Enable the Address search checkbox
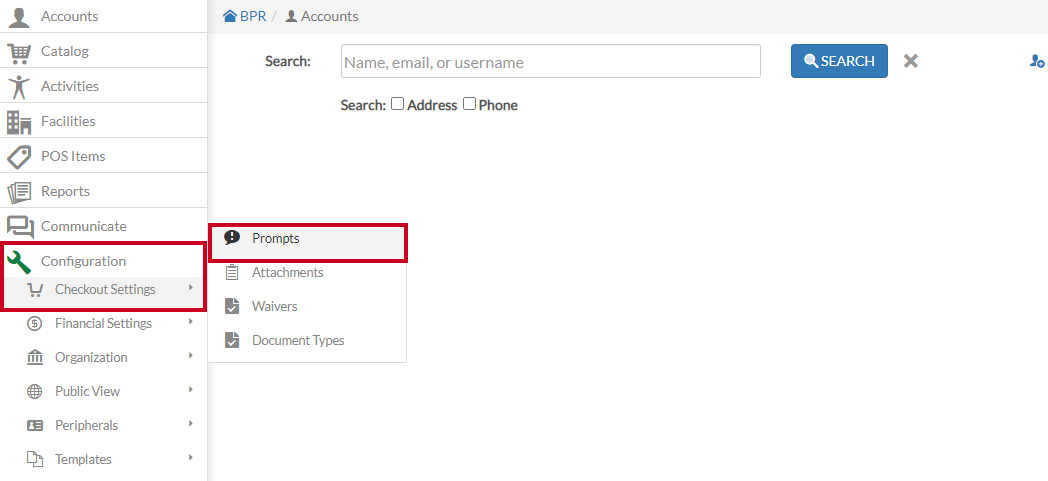 [x=398, y=104]
